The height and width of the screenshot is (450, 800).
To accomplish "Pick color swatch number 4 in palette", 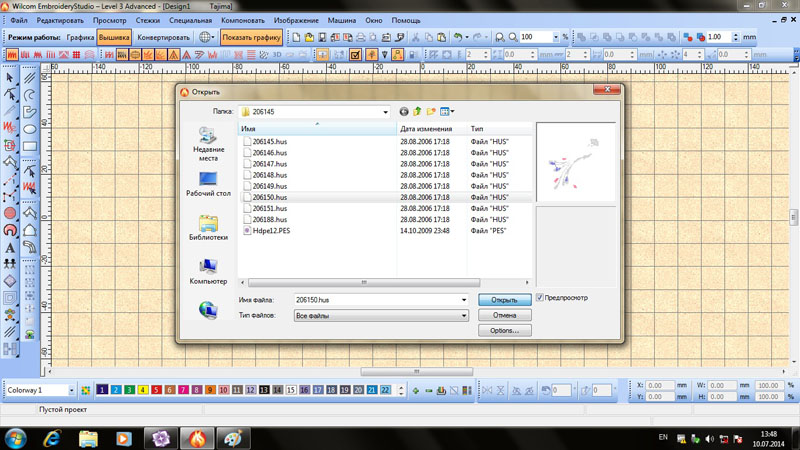I will tap(143, 390).
